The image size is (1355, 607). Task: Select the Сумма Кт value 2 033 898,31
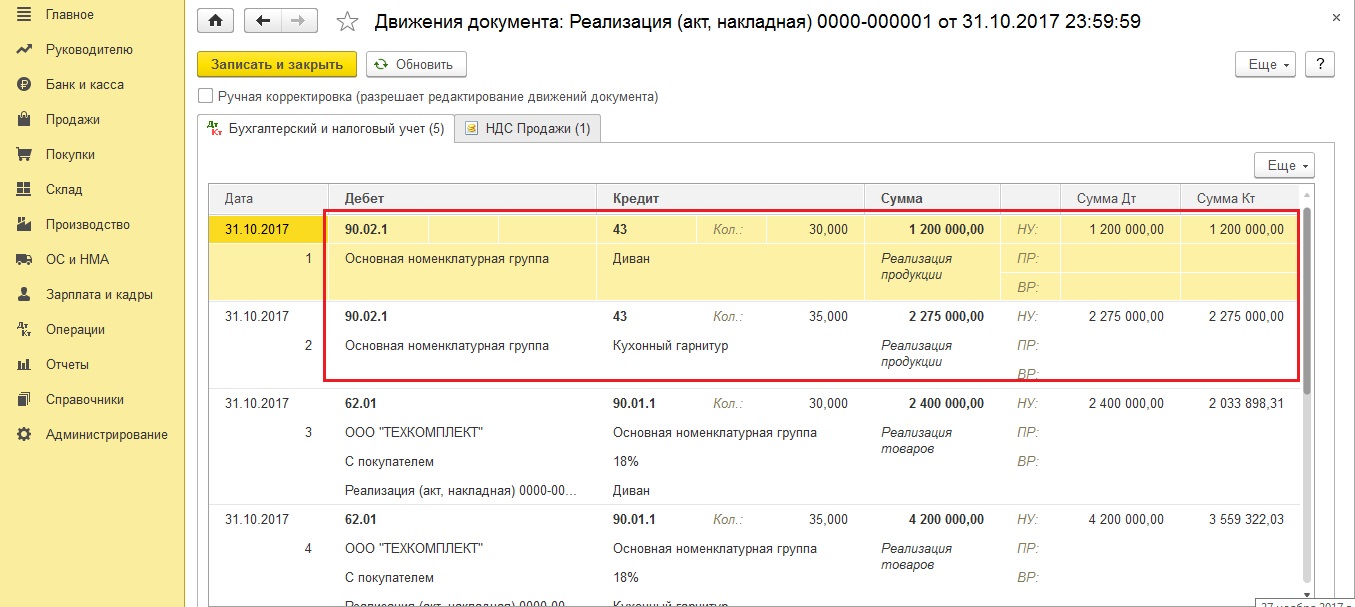click(x=1246, y=404)
